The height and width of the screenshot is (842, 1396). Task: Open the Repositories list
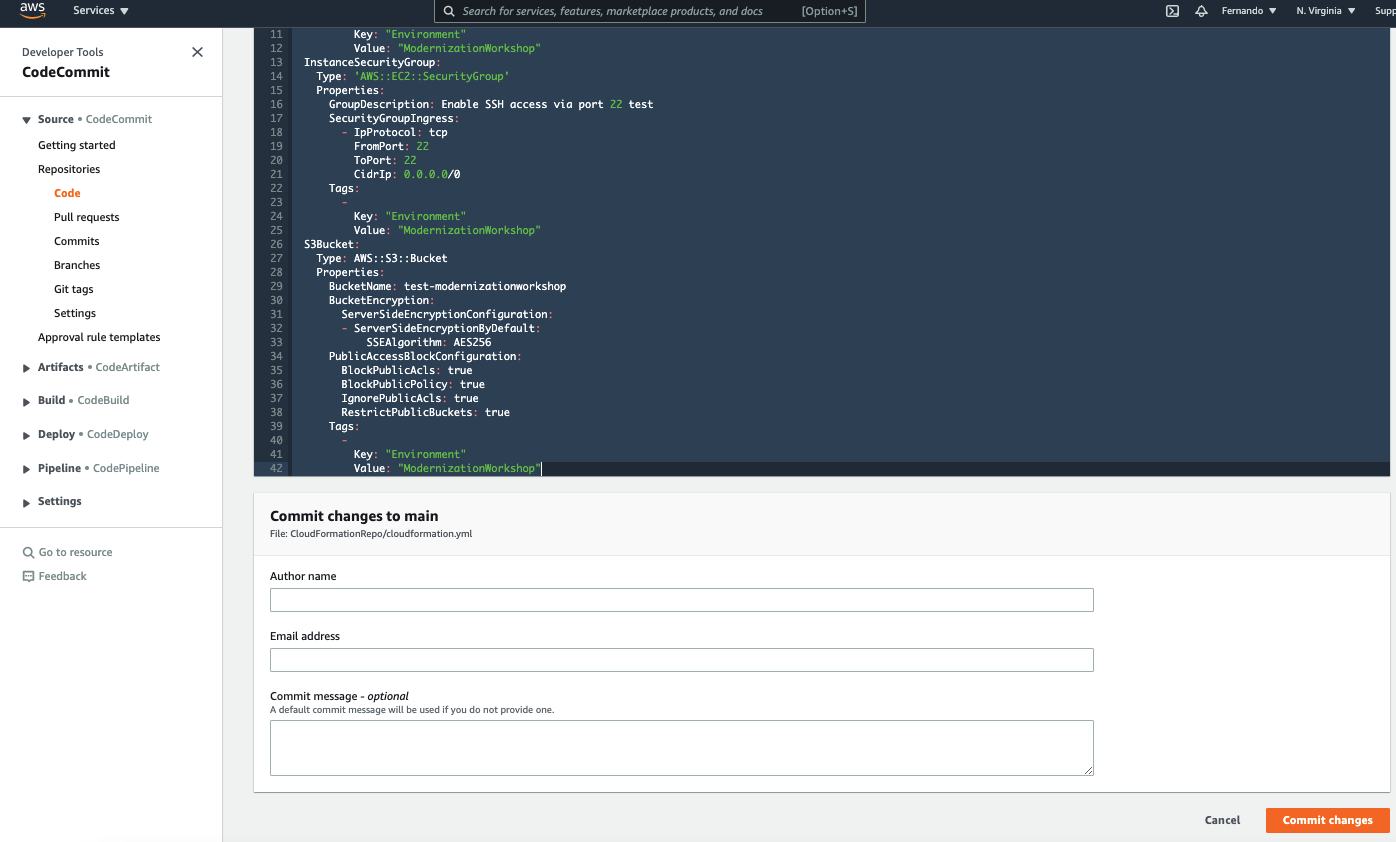pyautogui.click(x=69, y=169)
